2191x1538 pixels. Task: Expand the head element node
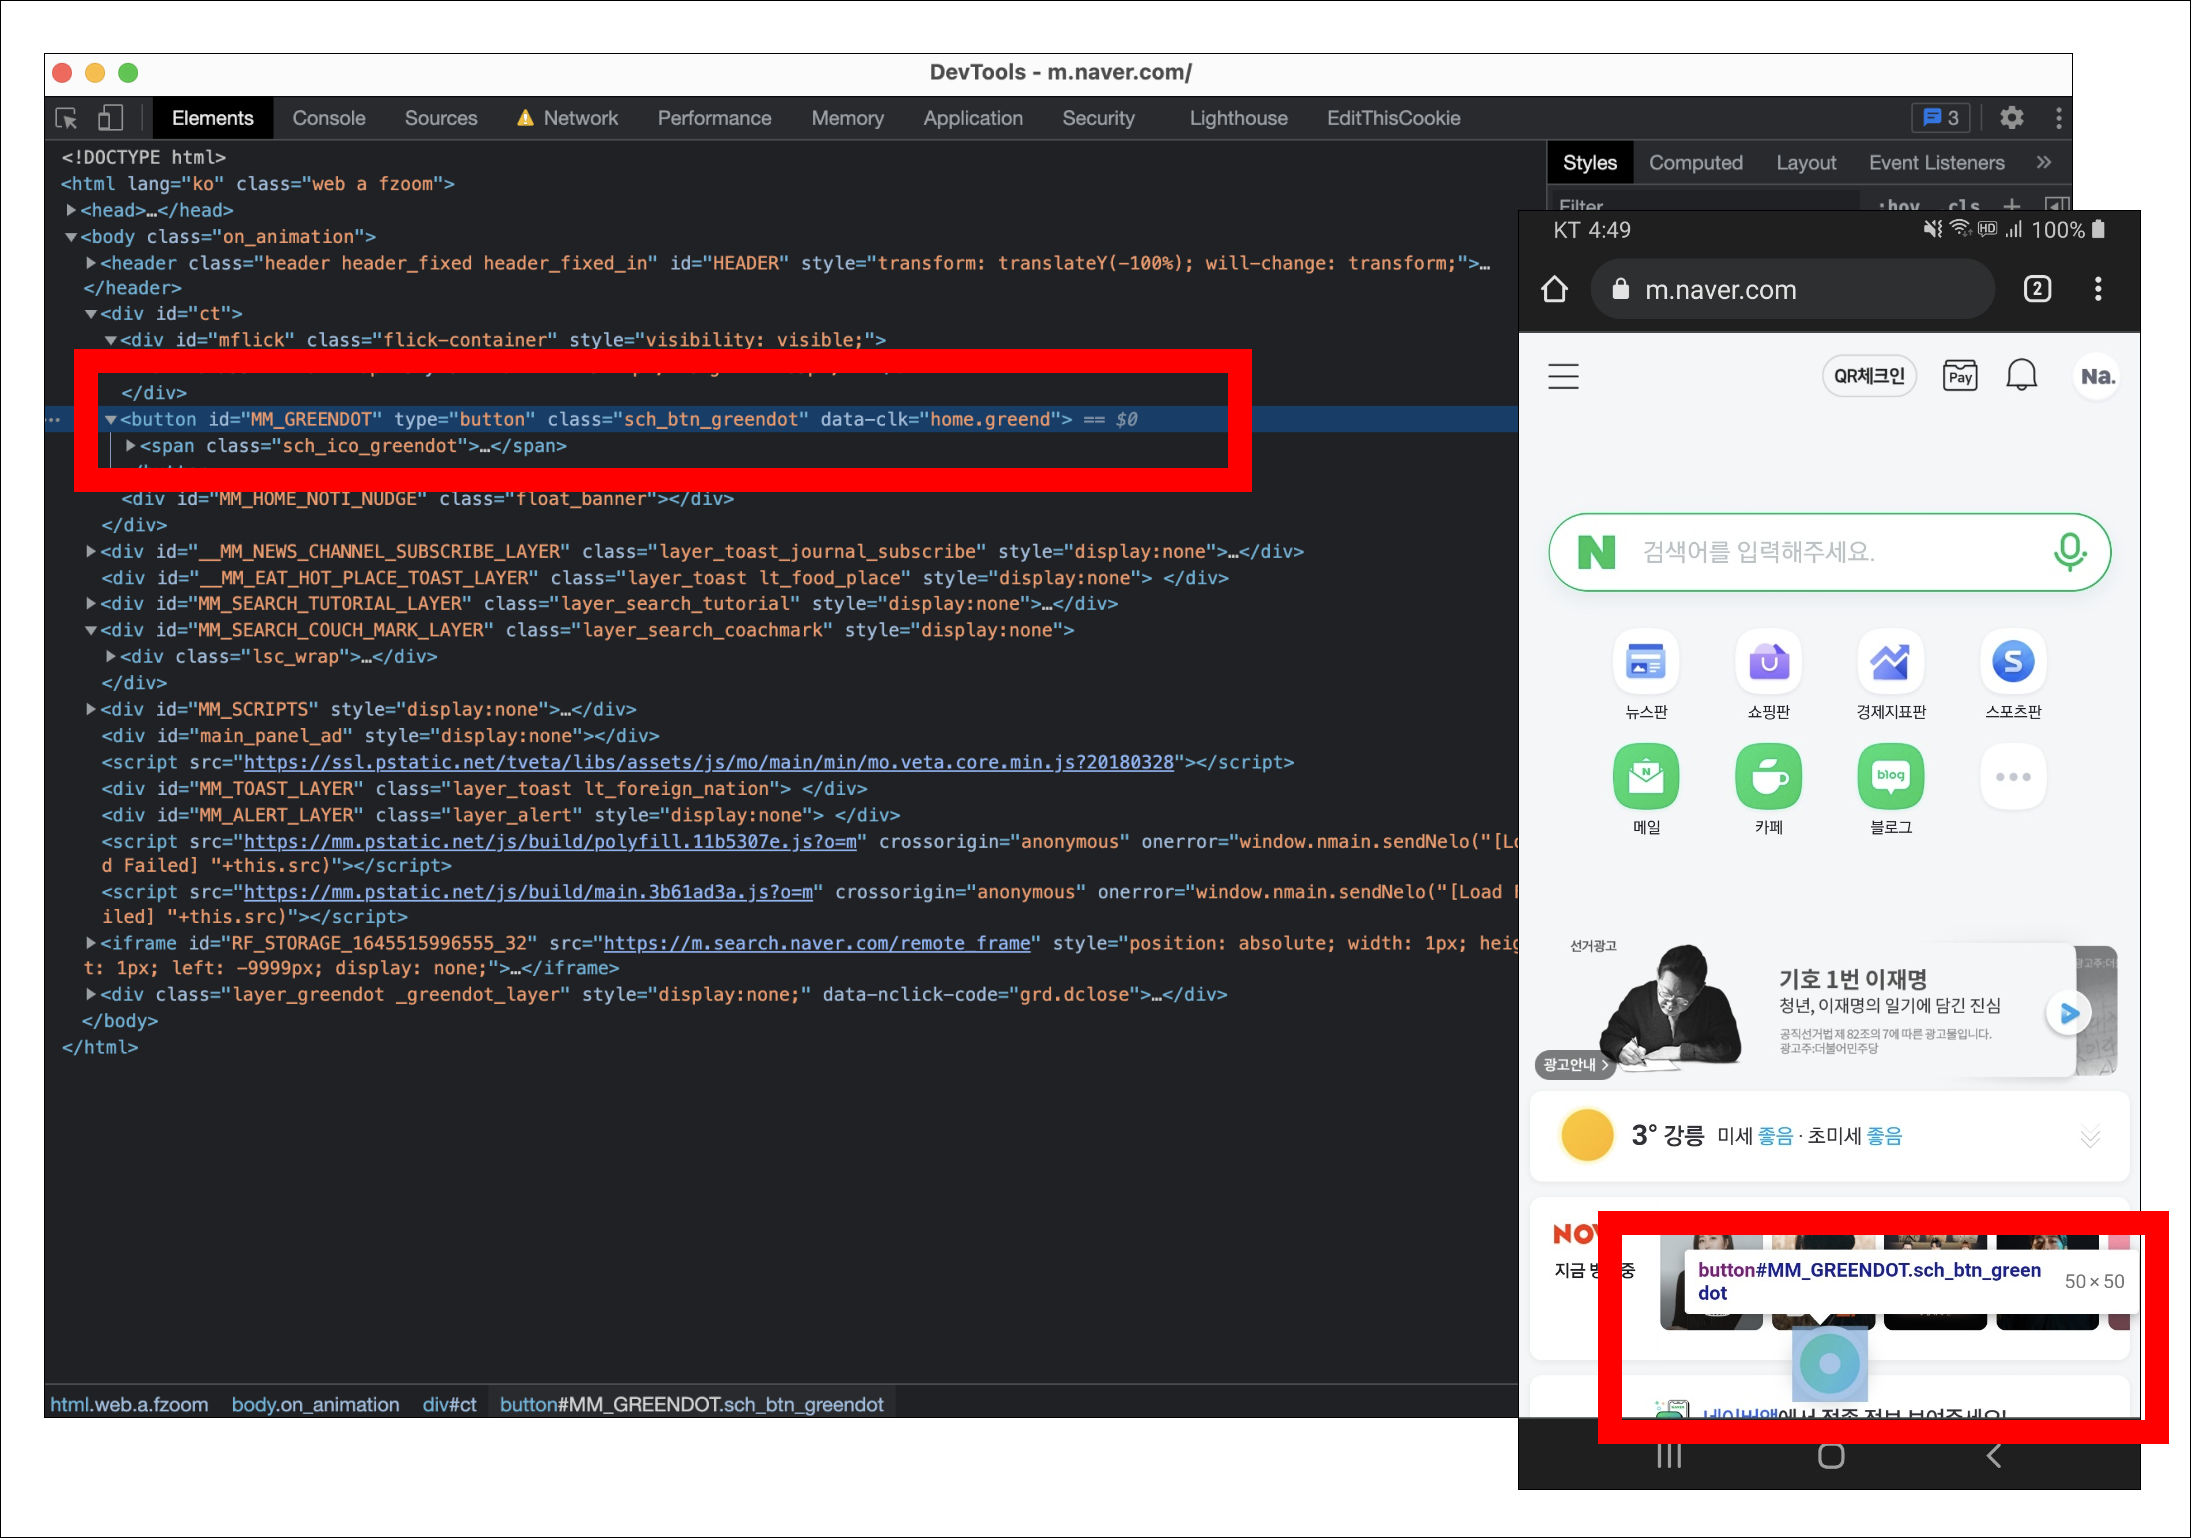[71, 210]
